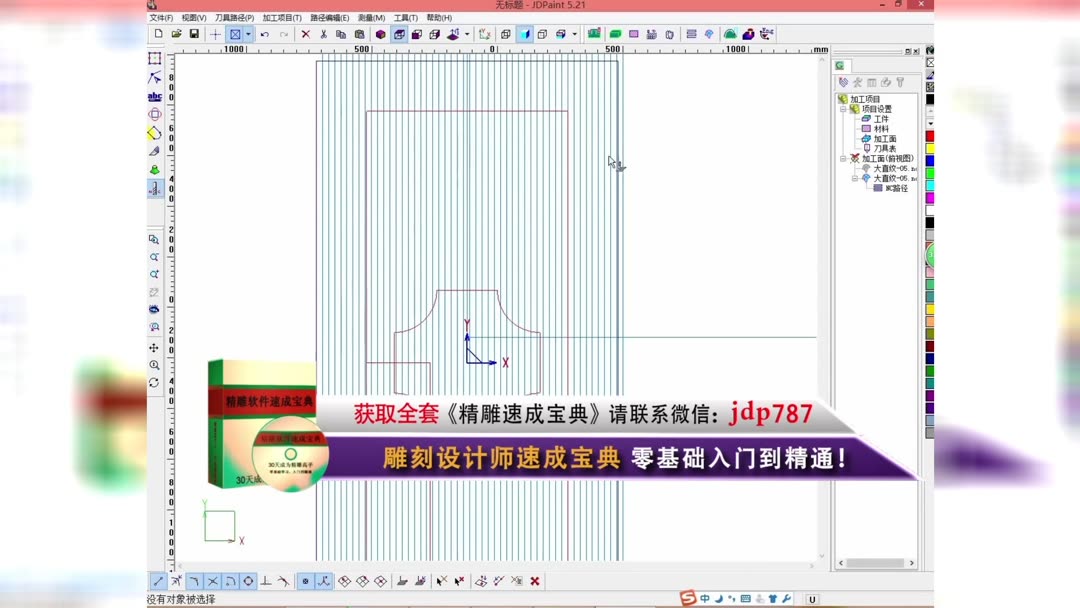The height and width of the screenshot is (608, 1080).
Task: Toggle the rectangular selection mode button
Action: click(235, 33)
